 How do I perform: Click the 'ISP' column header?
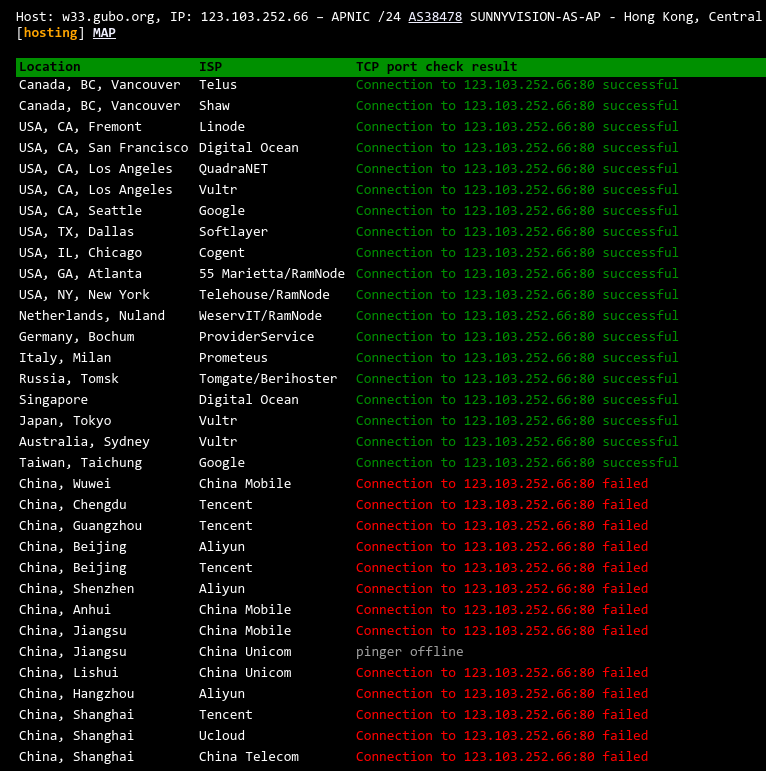[x=210, y=67]
